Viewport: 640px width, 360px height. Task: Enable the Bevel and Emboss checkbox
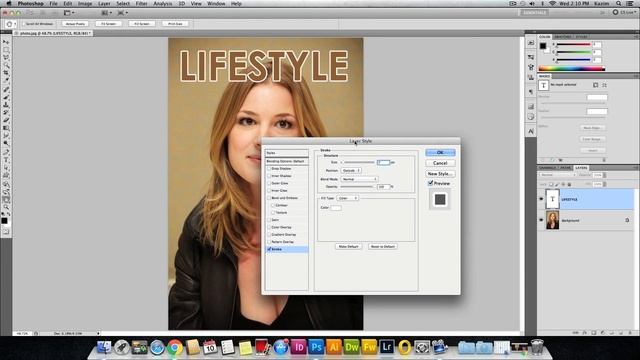point(269,198)
